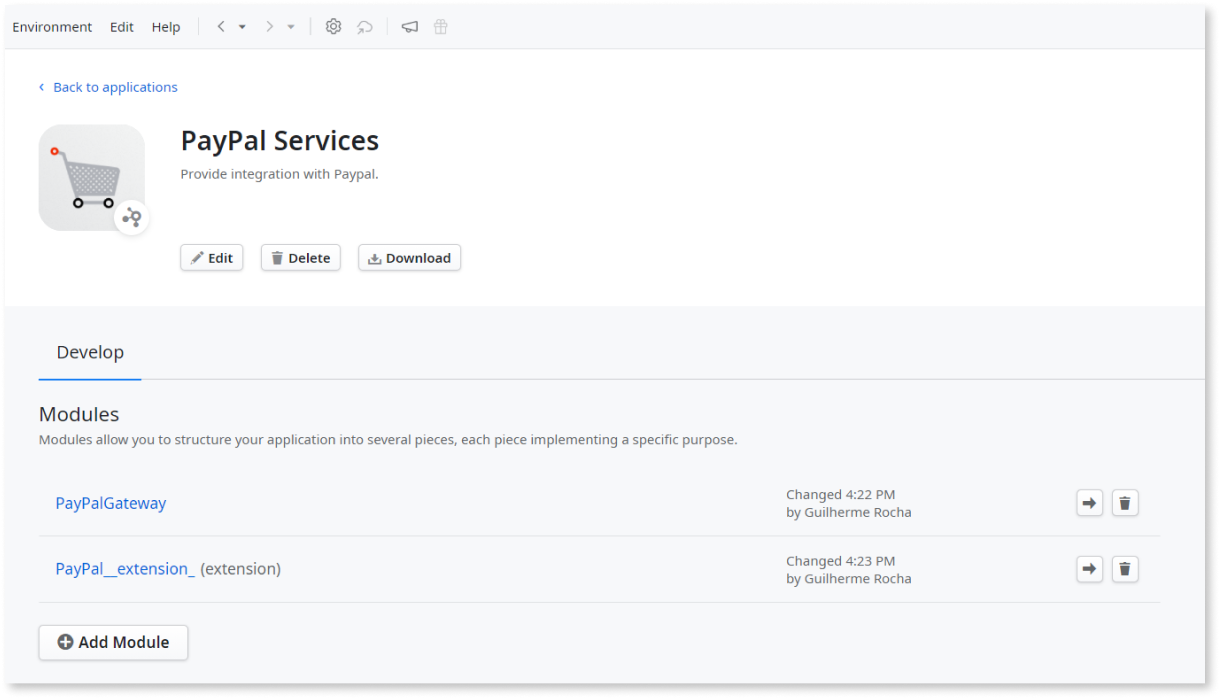The width and height of the screenshot is (1220, 699).
Task: Click the Add Module button
Action: pyautogui.click(x=113, y=642)
